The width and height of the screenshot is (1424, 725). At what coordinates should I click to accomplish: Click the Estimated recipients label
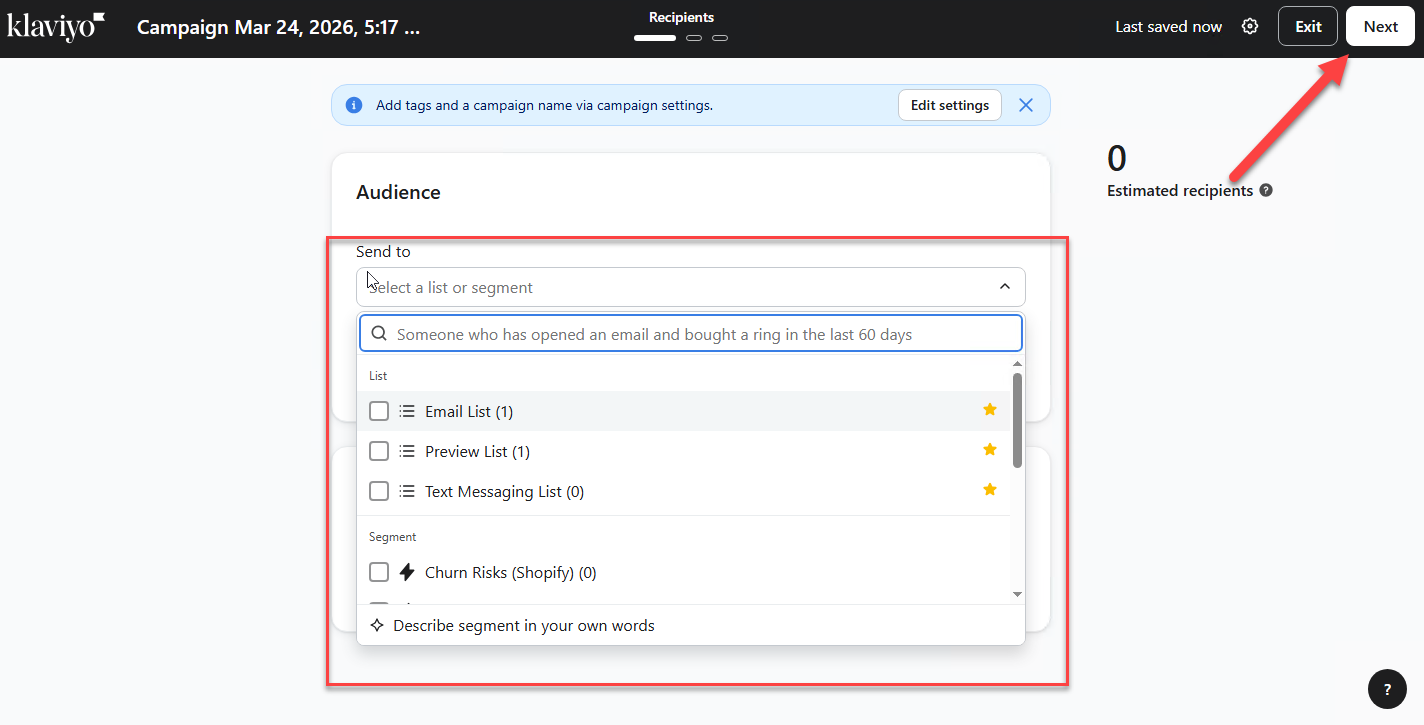(x=1180, y=190)
